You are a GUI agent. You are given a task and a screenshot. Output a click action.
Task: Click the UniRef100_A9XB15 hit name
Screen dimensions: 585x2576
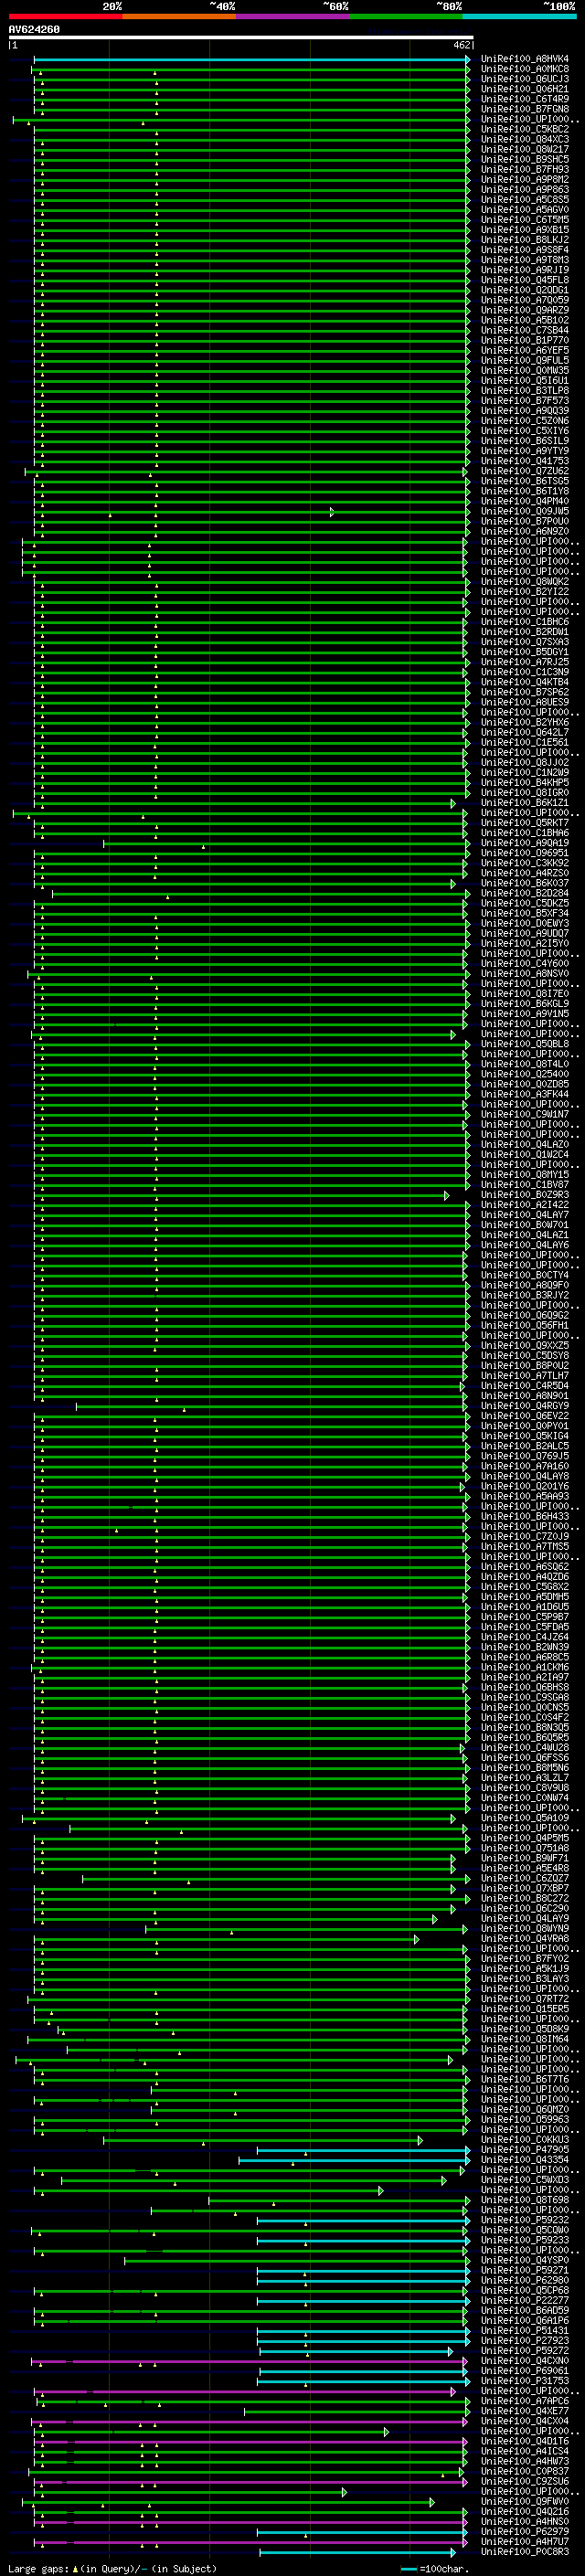(x=525, y=230)
